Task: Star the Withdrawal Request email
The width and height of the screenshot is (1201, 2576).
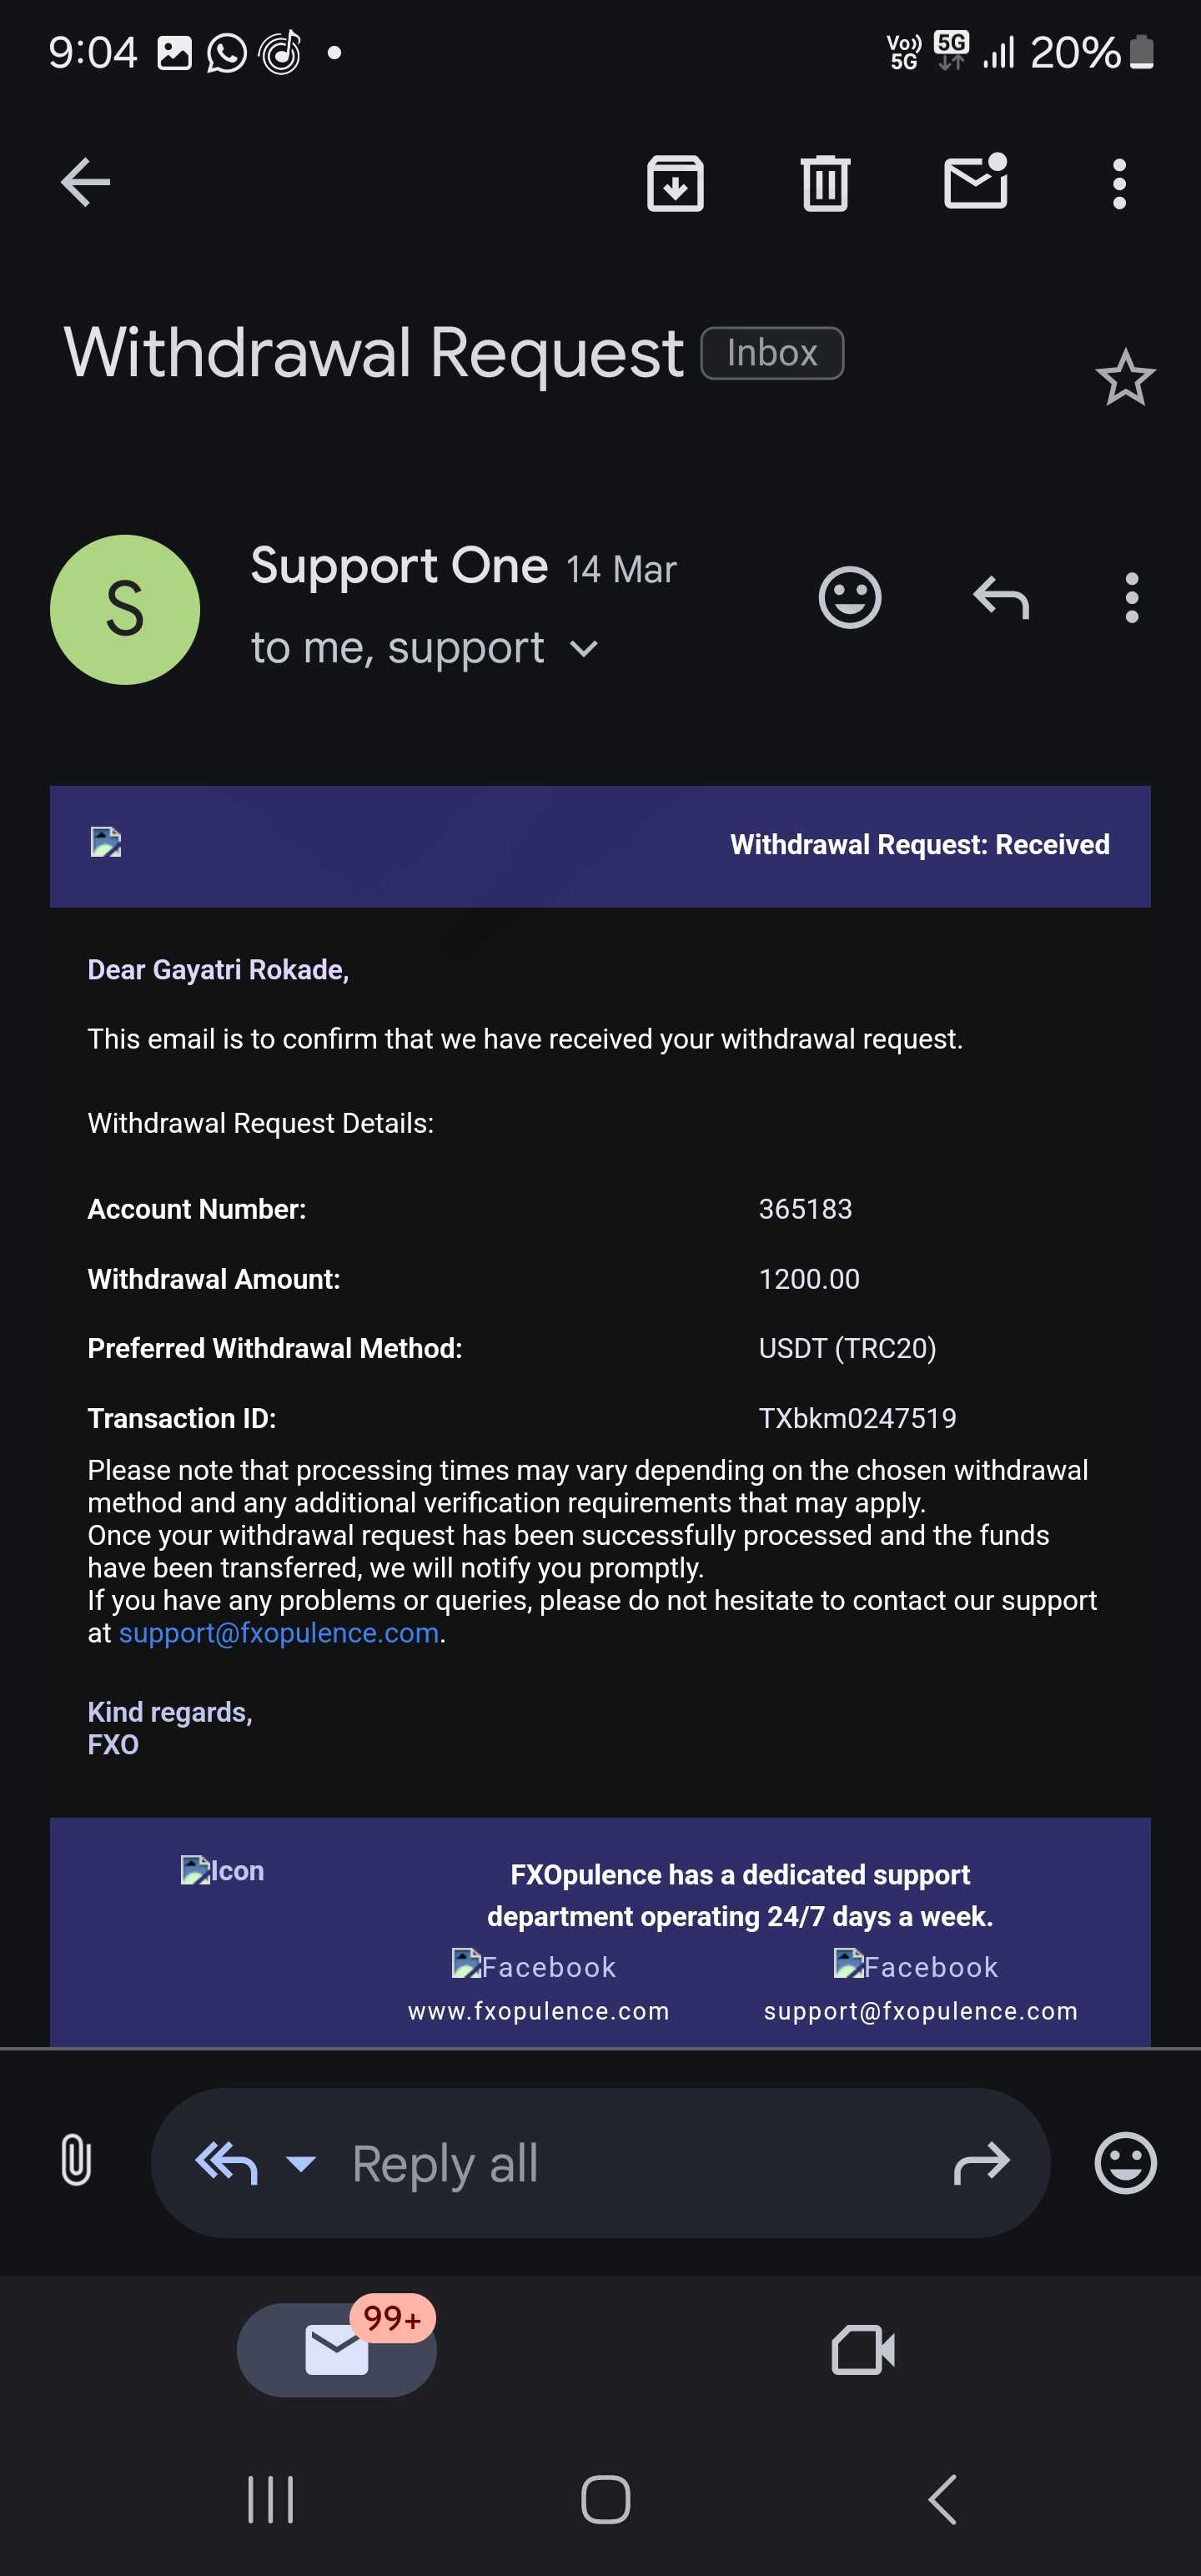Action: coord(1125,378)
